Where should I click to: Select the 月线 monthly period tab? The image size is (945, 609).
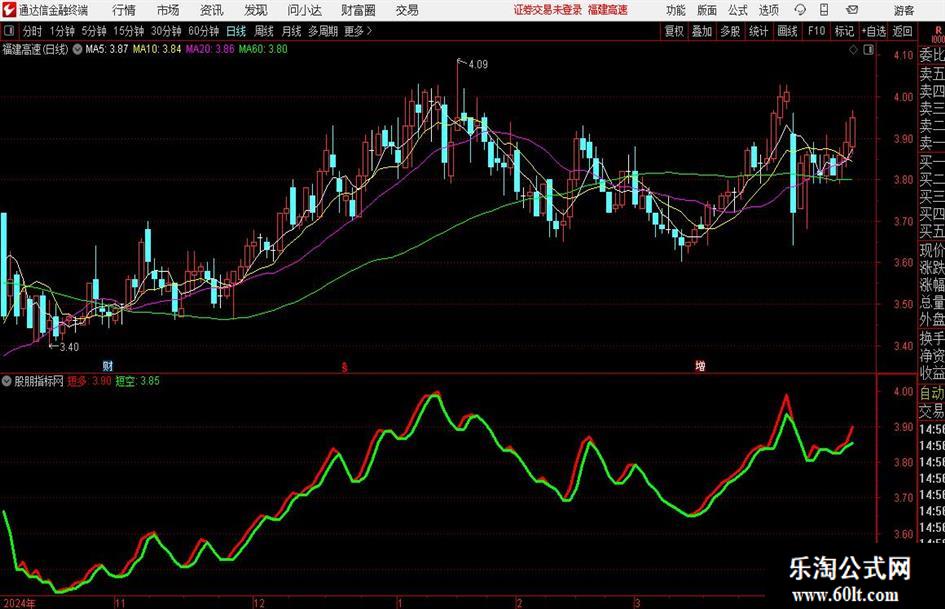pos(292,31)
